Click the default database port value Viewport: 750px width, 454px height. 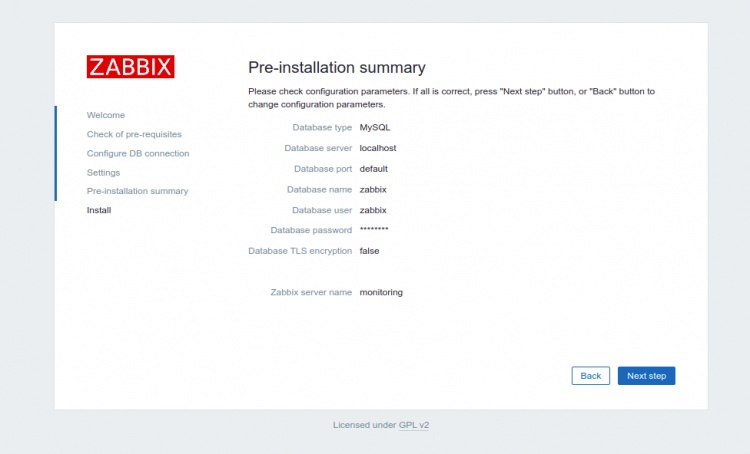[373, 169]
